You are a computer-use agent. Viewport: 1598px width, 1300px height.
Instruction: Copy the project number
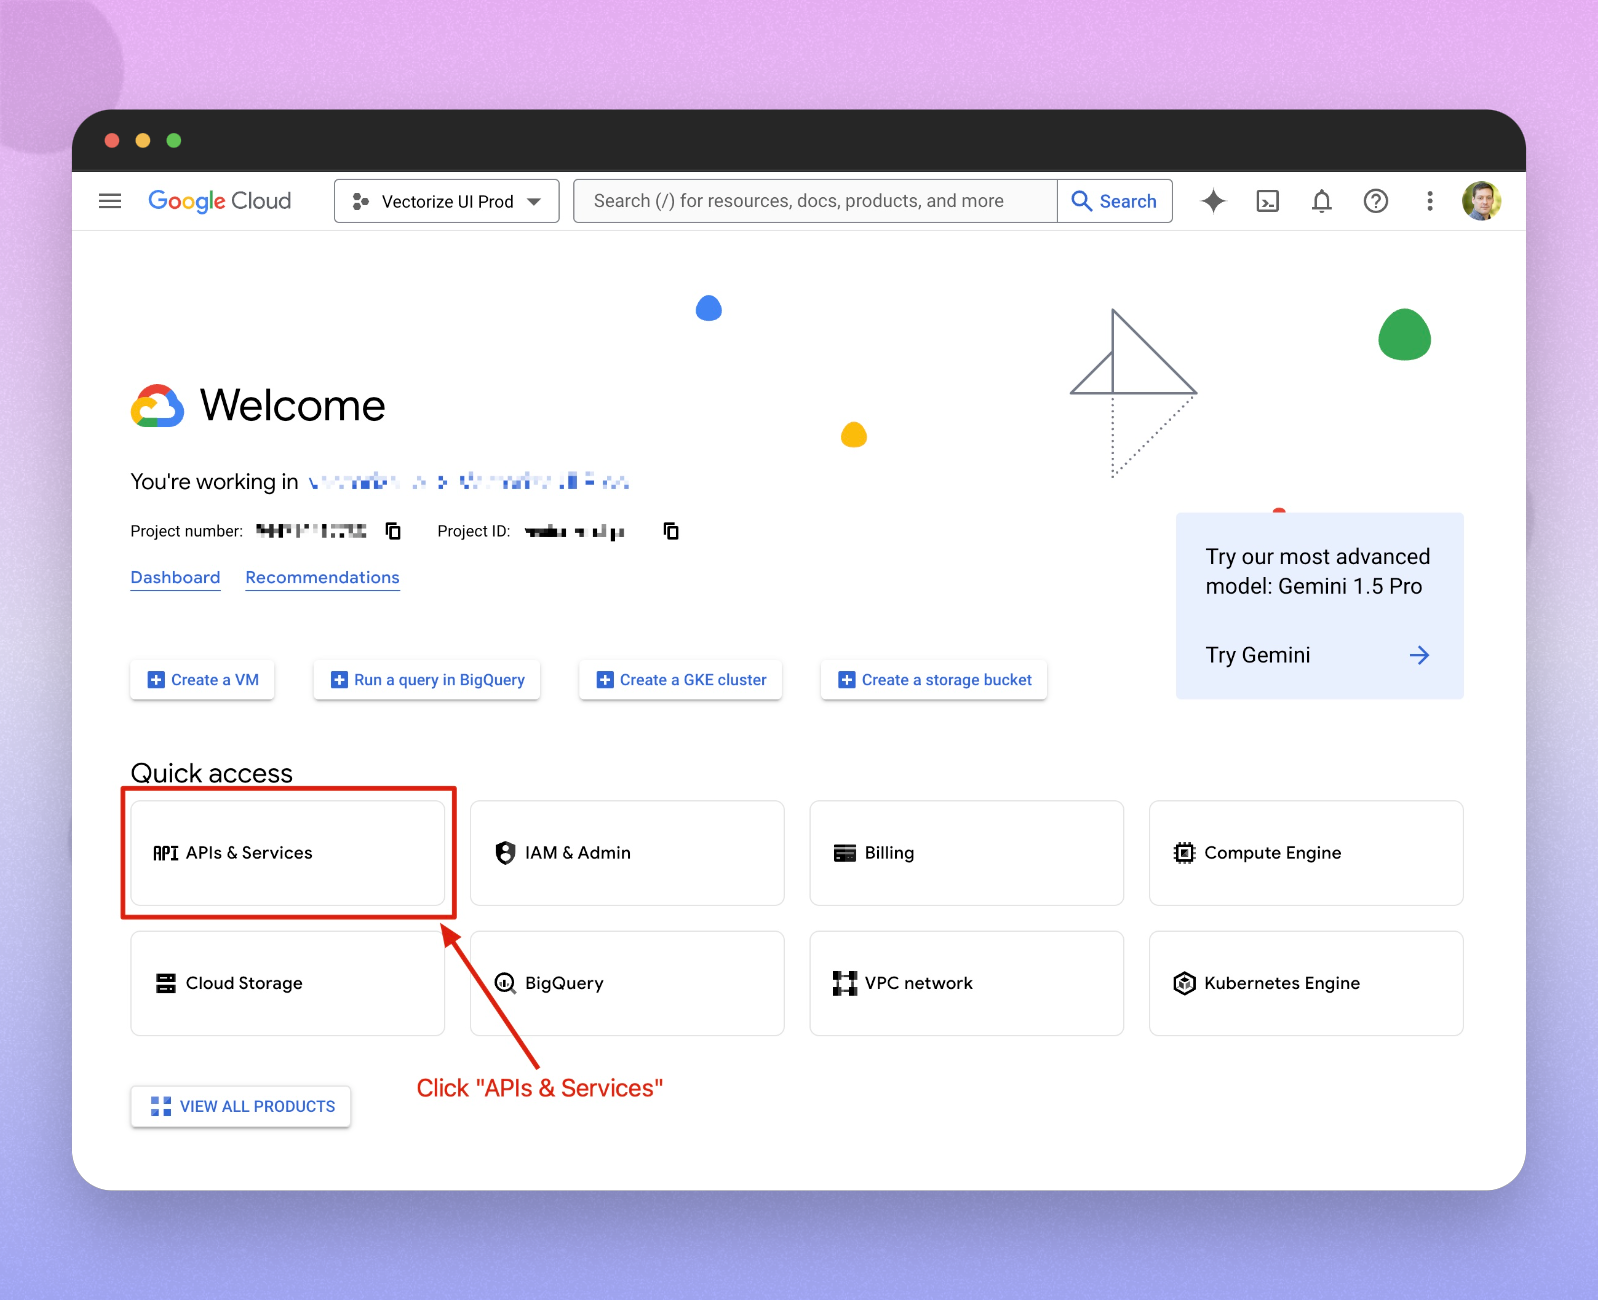click(x=393, y=531)
